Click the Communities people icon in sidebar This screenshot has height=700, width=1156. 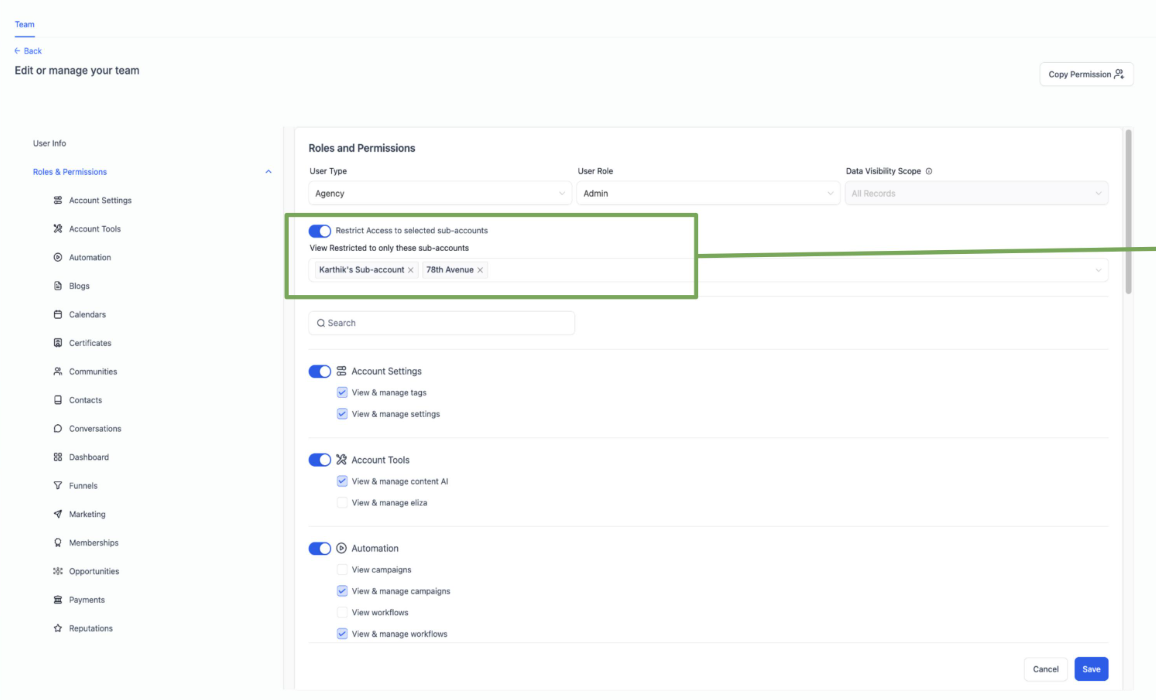[x=58, y=371]
